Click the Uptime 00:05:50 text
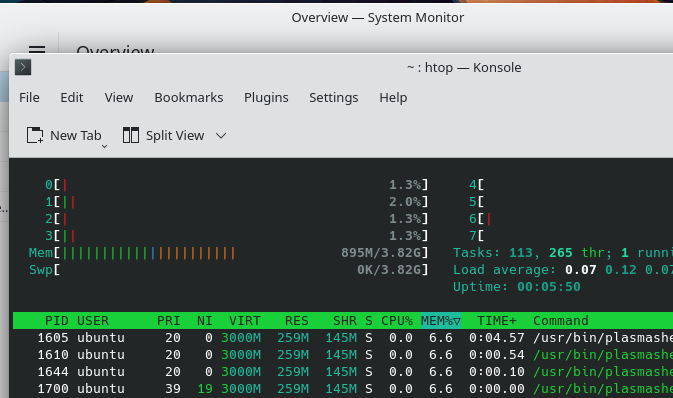The height and width of the screenshot is (398, 673). [517, 287]
